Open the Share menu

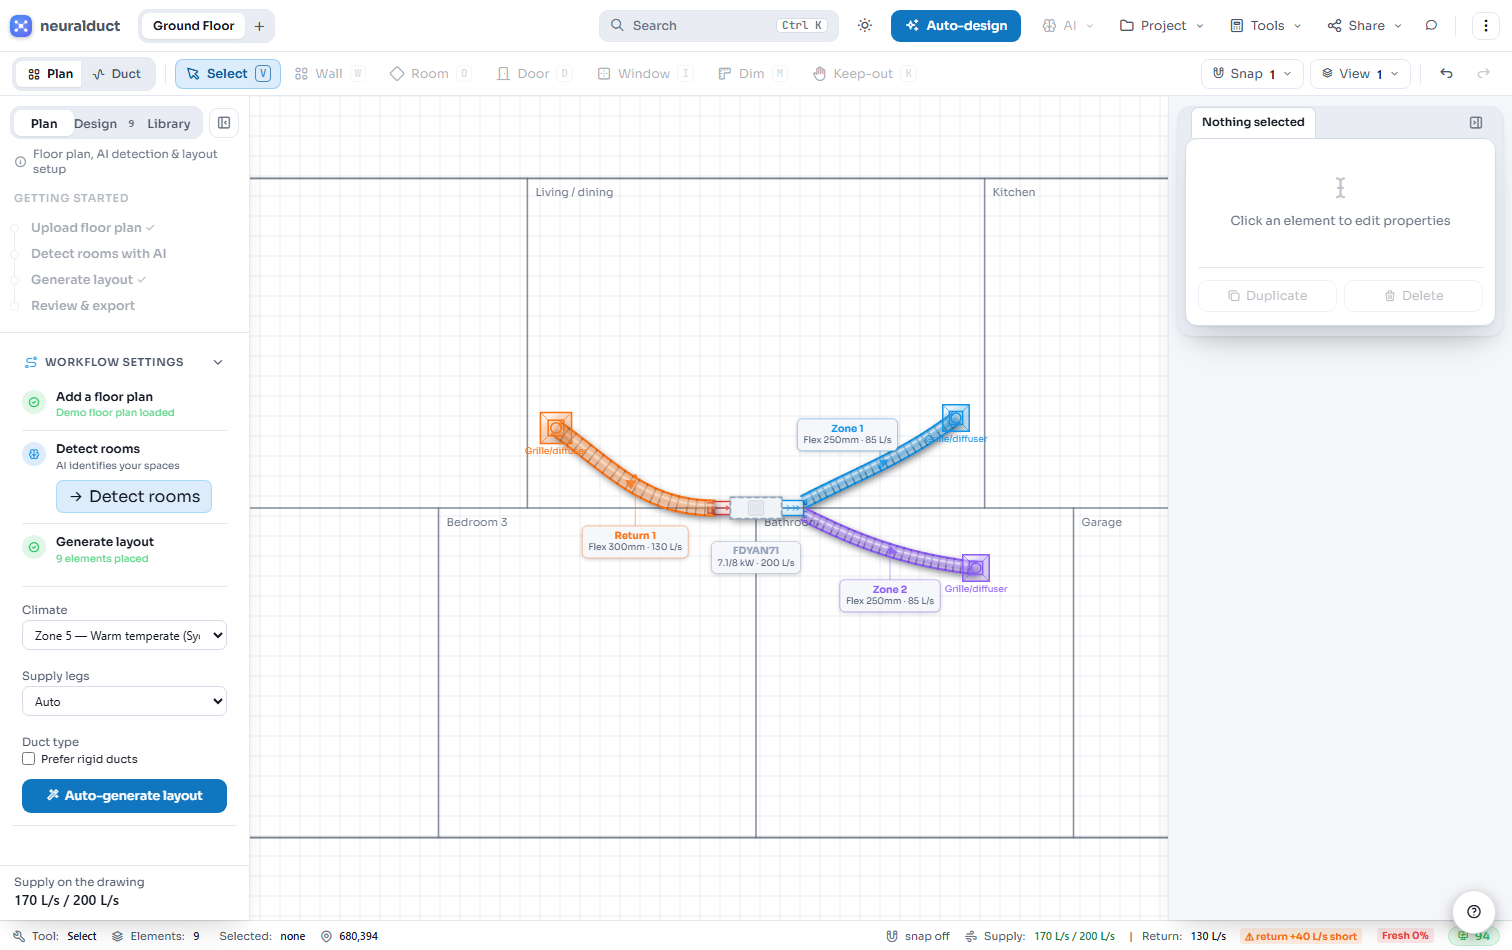[1365, 26]
